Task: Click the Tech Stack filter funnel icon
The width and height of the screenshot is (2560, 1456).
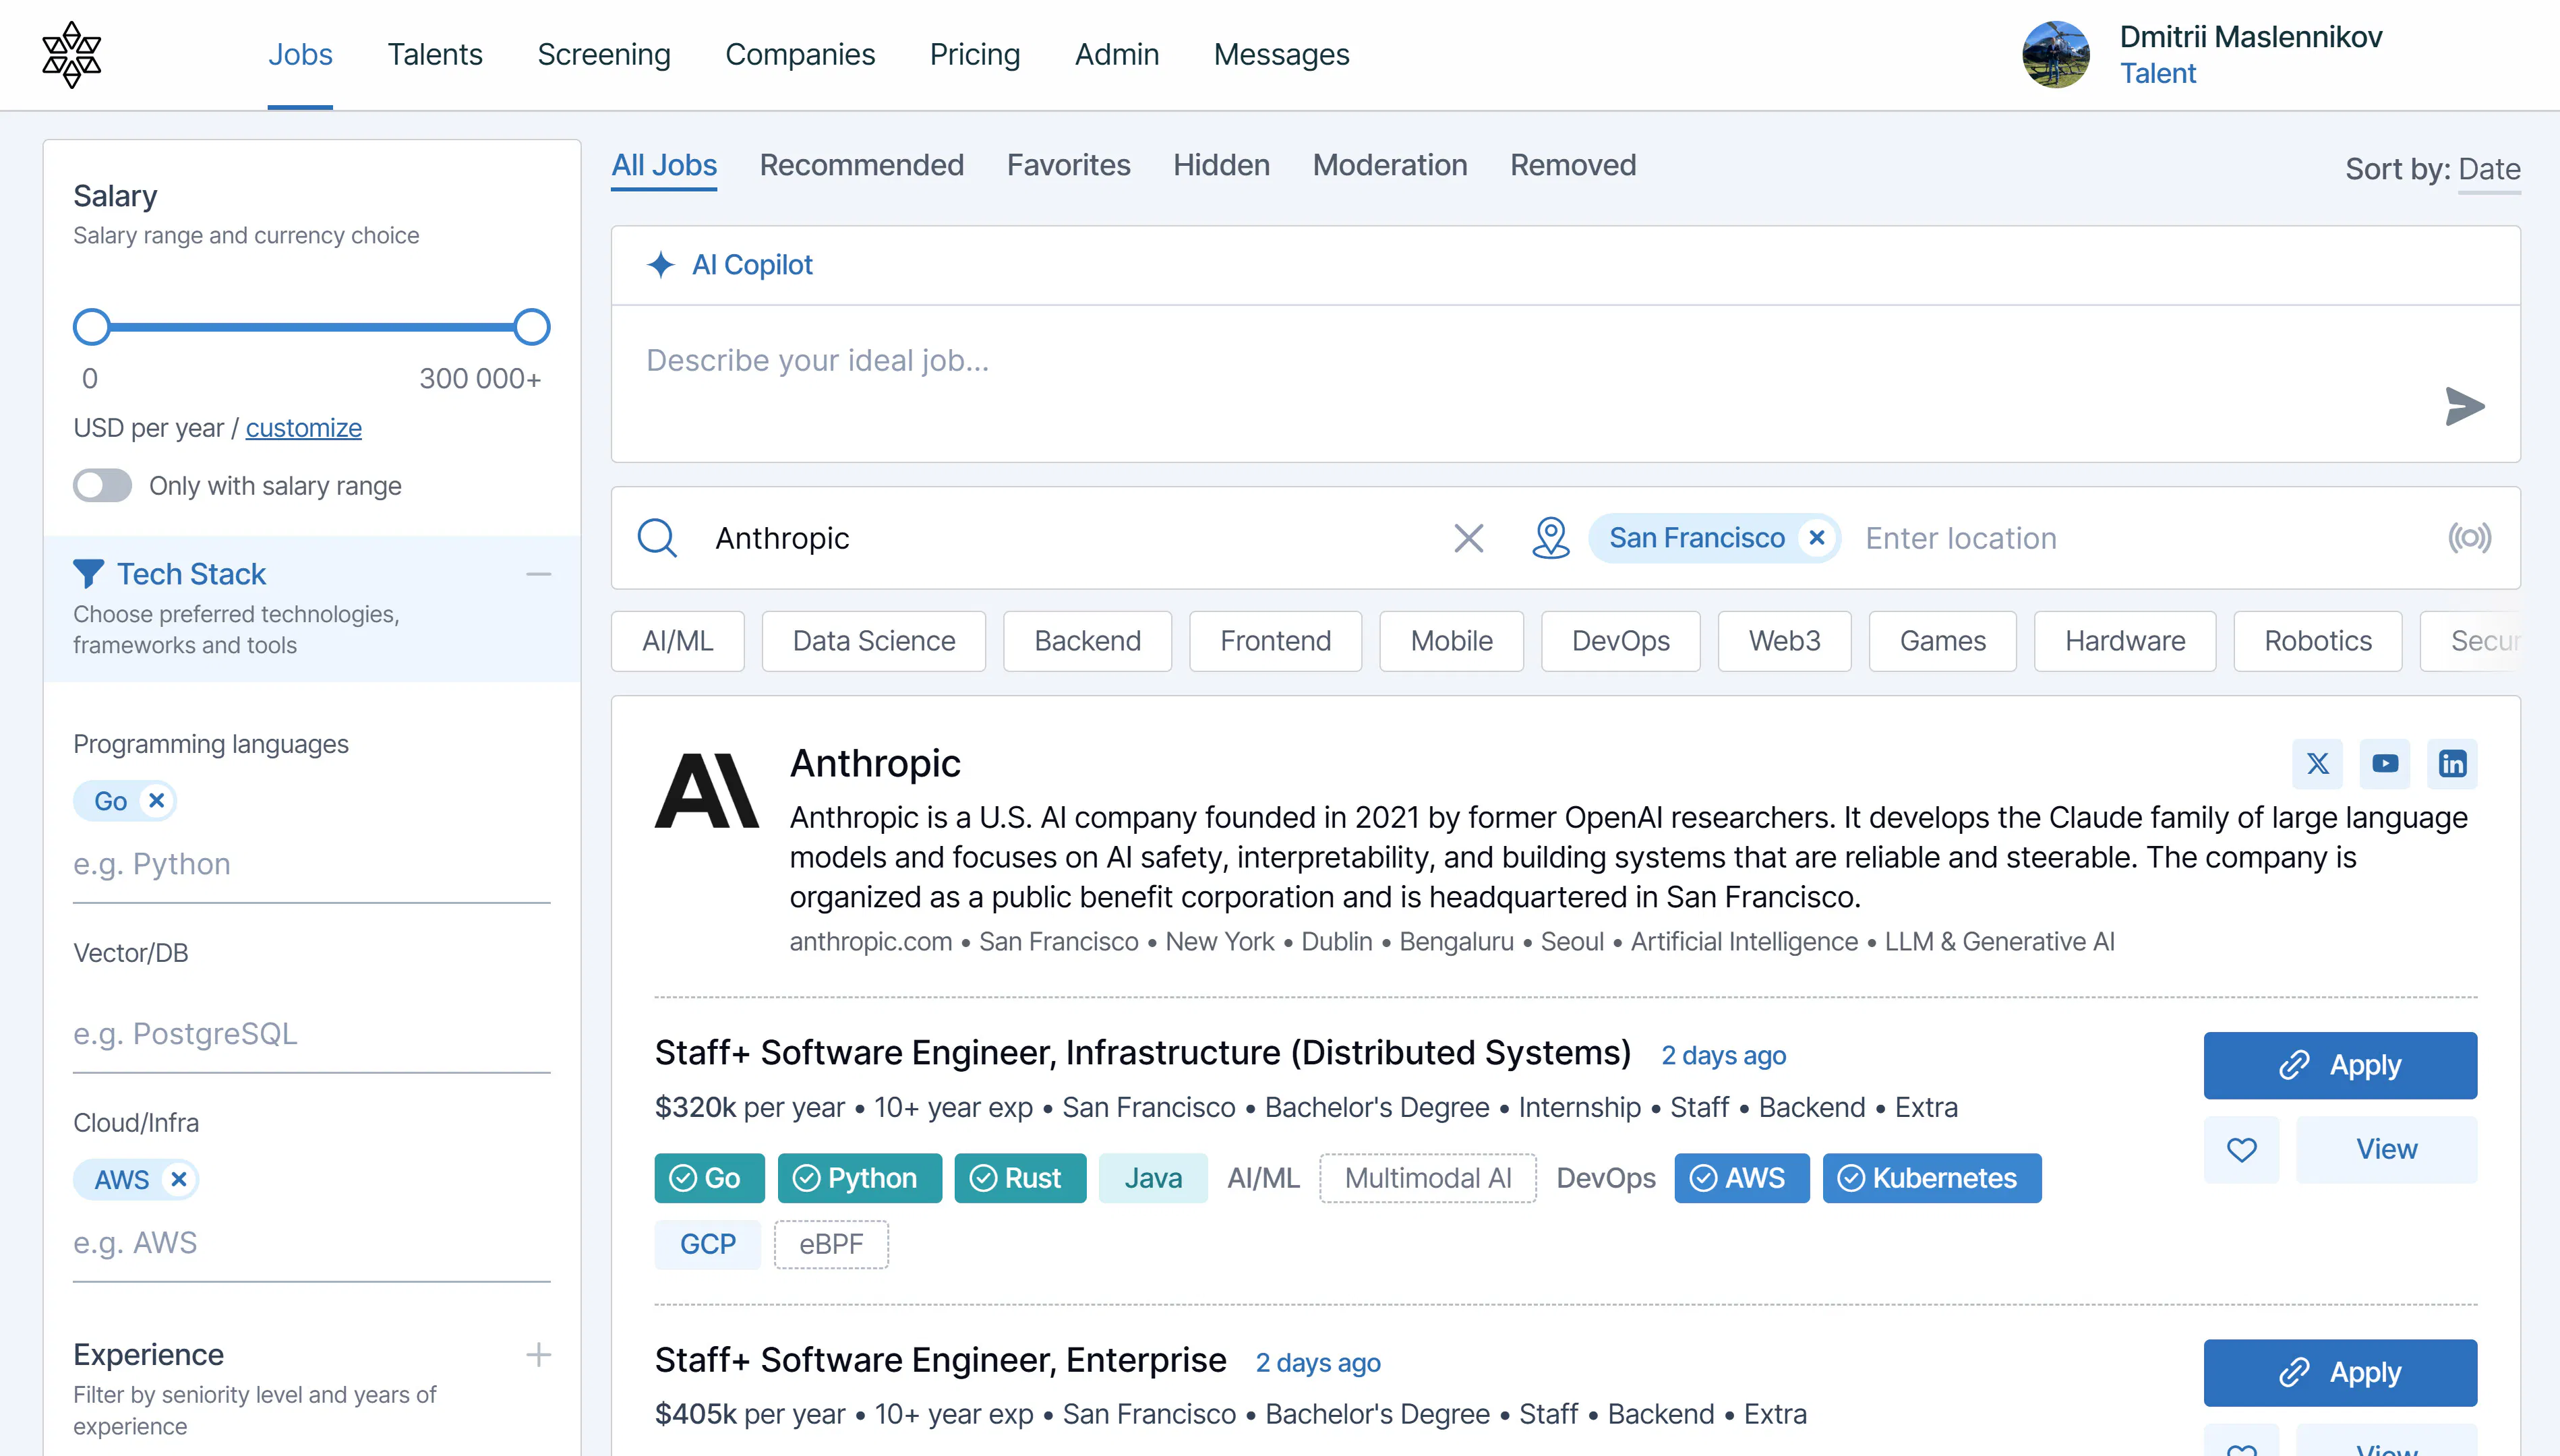Action: [x=88, y=574]
